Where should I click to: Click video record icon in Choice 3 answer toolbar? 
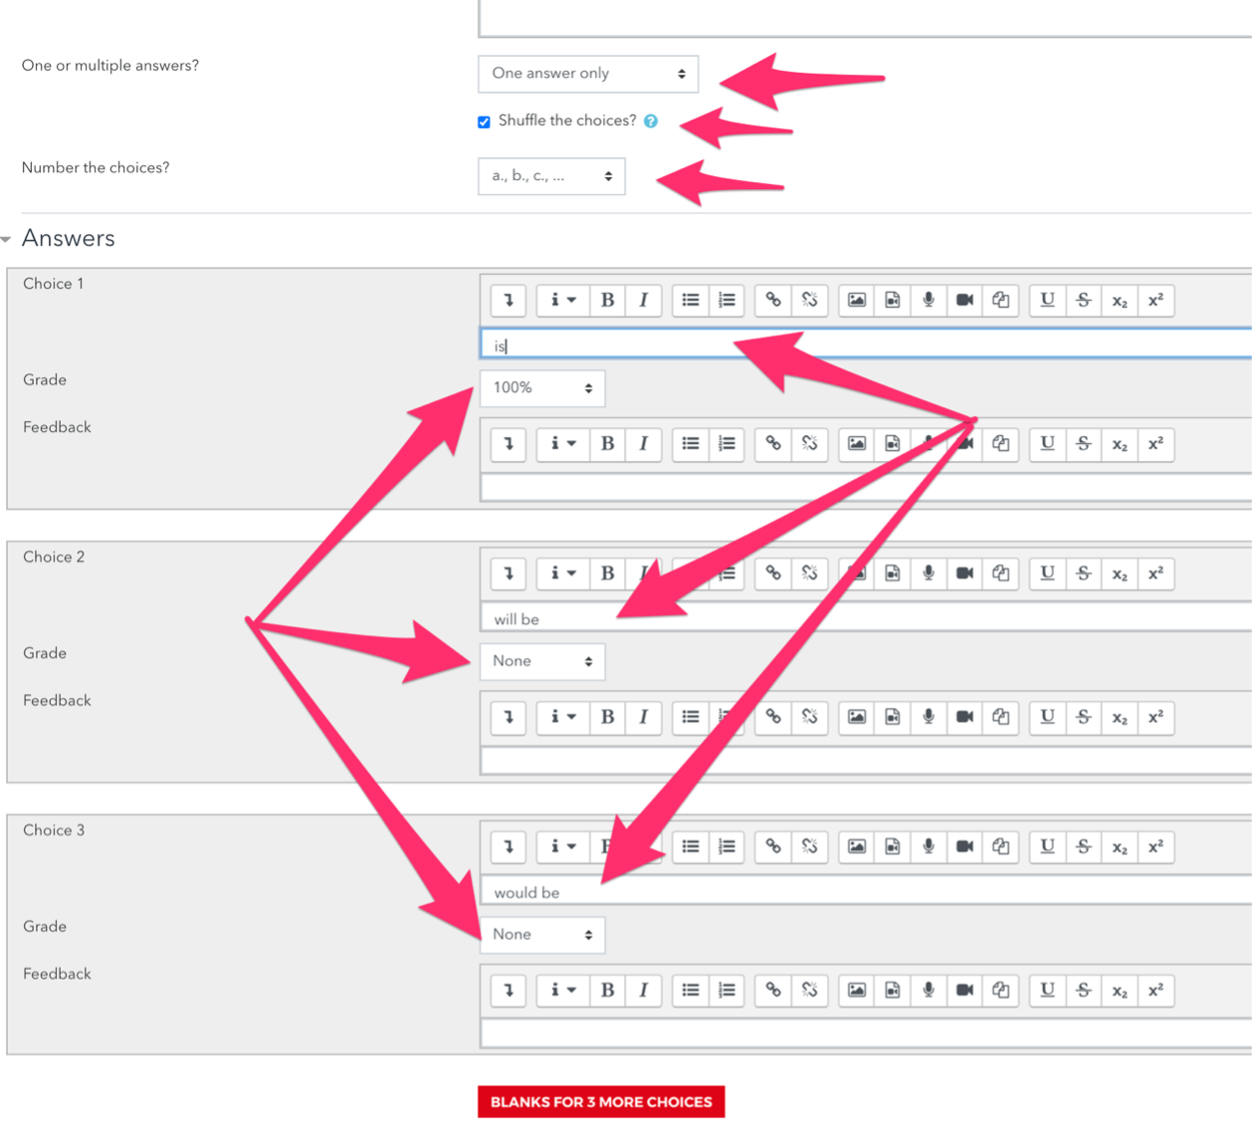[965, 847]
